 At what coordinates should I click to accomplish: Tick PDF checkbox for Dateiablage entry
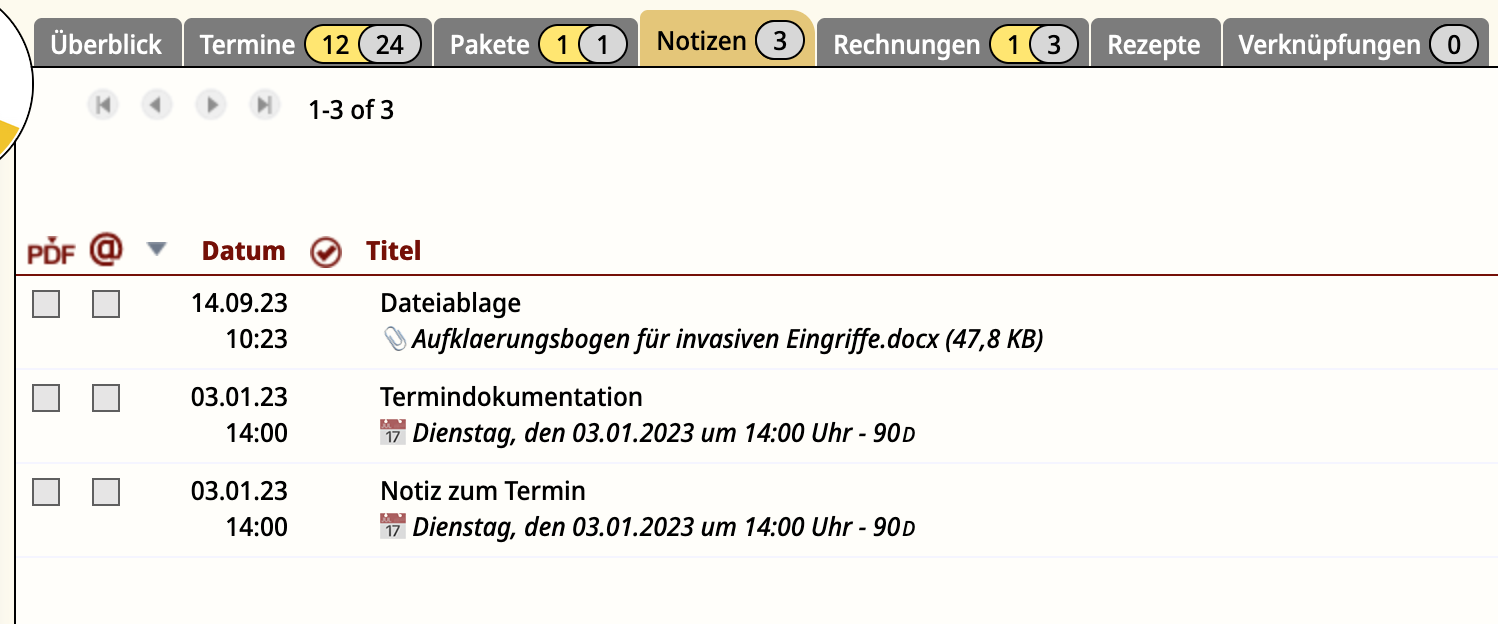click(46, 304)
